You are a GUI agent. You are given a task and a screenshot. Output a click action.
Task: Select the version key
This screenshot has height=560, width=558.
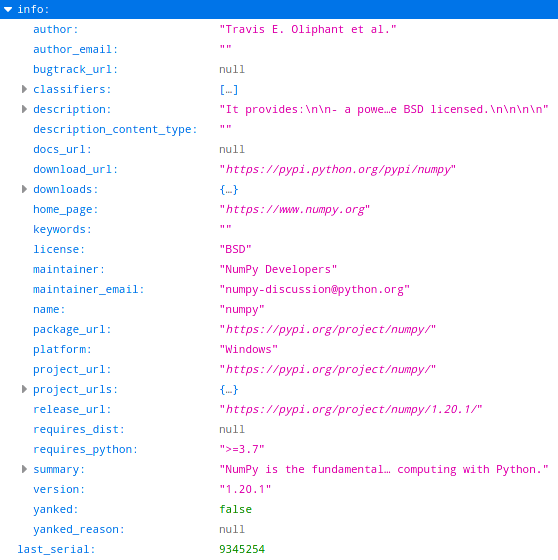point(59,489)
